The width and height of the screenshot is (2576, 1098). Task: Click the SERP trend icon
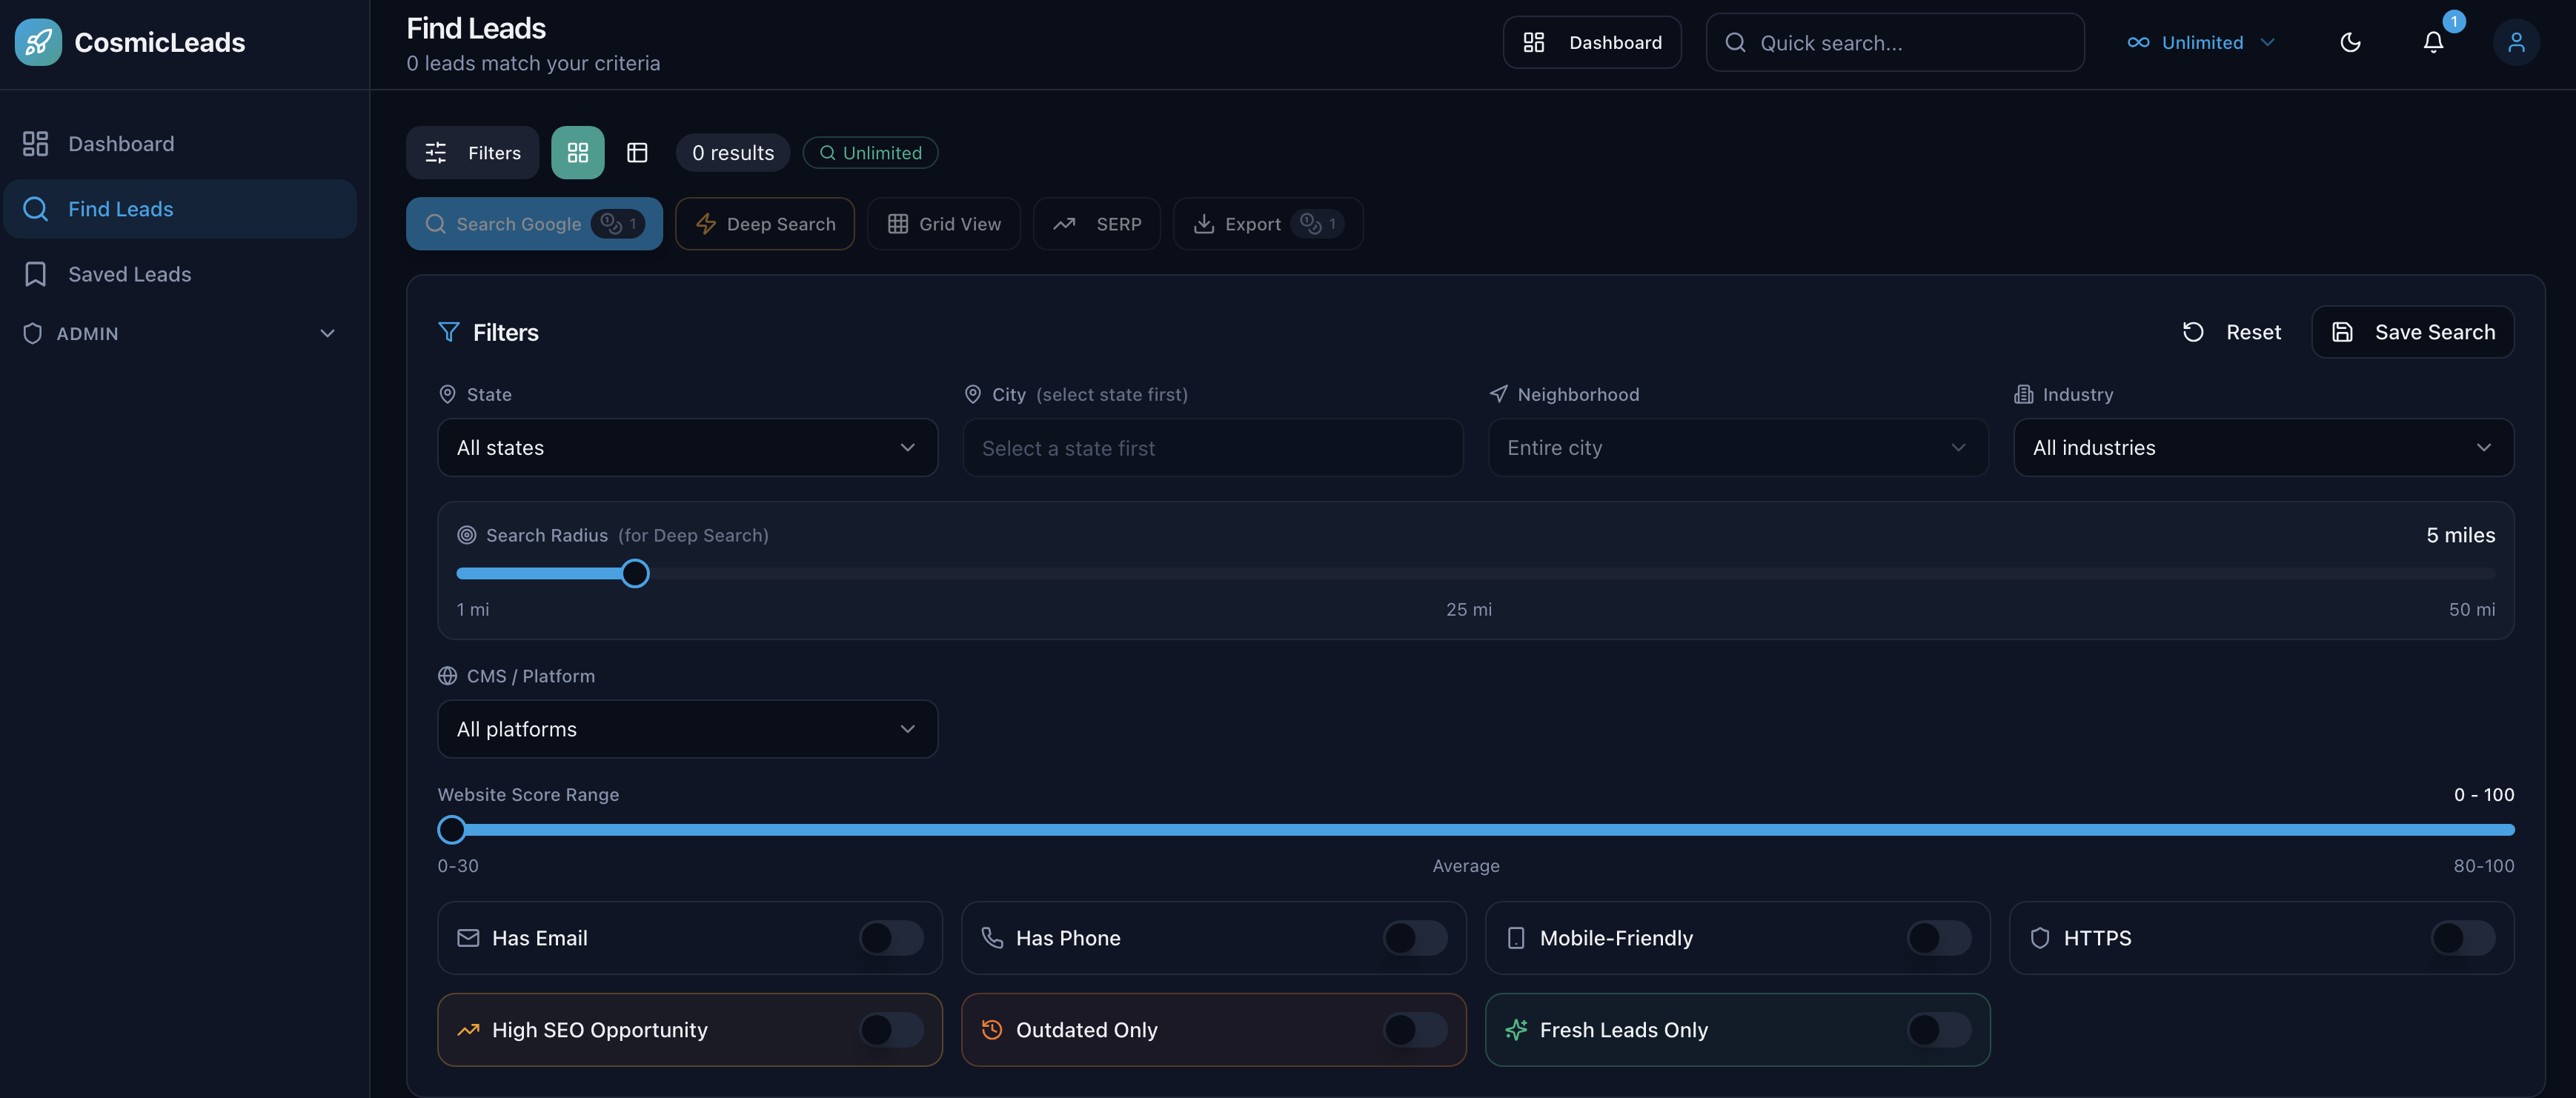click(1064, 223)
